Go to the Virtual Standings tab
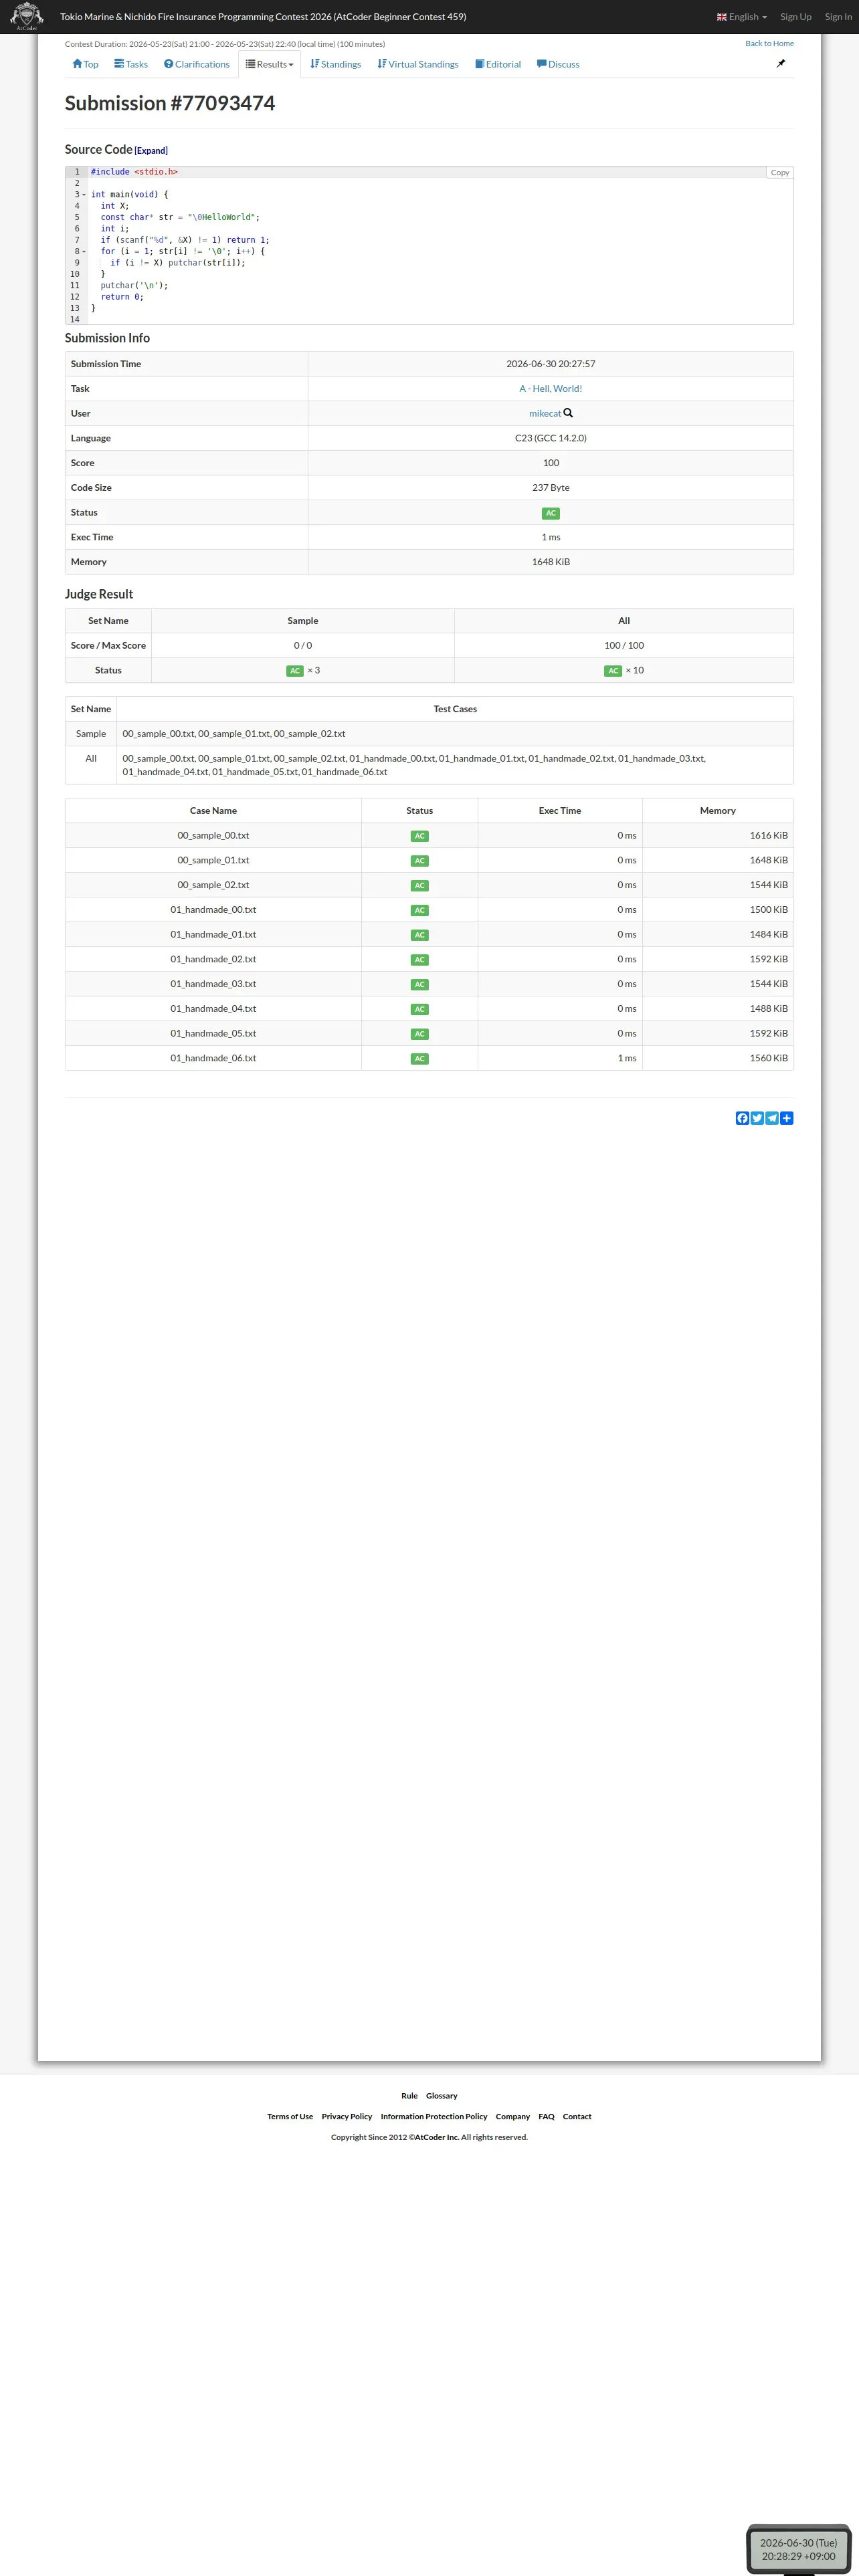This screenshot has width=859, height=2576. [x=418, y=64]
